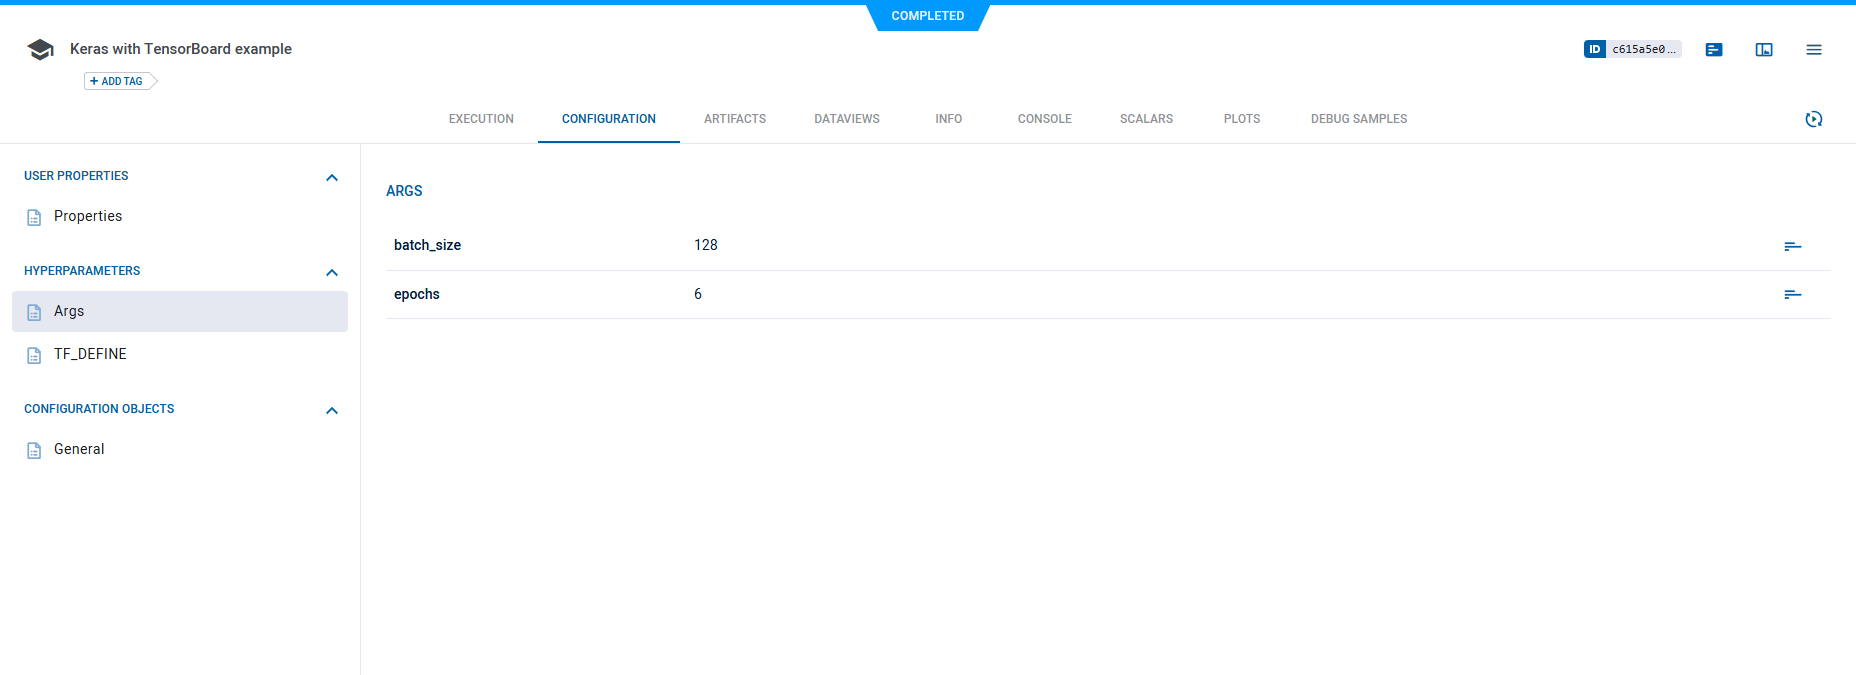
Task: Click the details icon on epochs row
Action: (1792, 294)
